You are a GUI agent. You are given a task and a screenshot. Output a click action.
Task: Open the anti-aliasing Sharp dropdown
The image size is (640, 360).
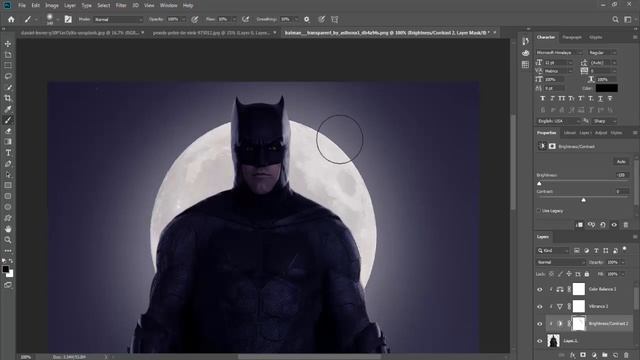coord(604,121)
